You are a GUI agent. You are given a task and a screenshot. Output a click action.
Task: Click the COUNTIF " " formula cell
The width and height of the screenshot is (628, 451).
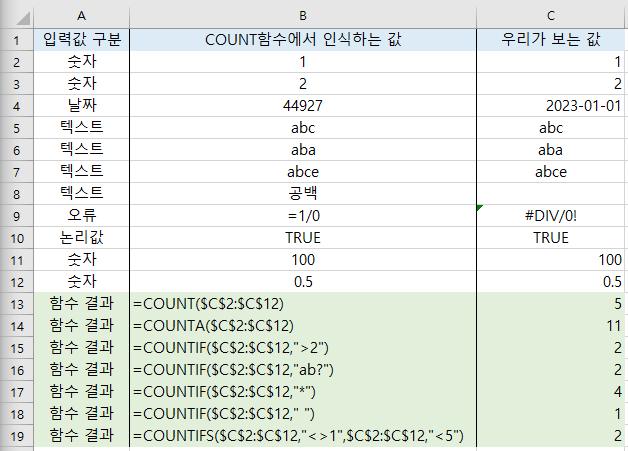303,414
